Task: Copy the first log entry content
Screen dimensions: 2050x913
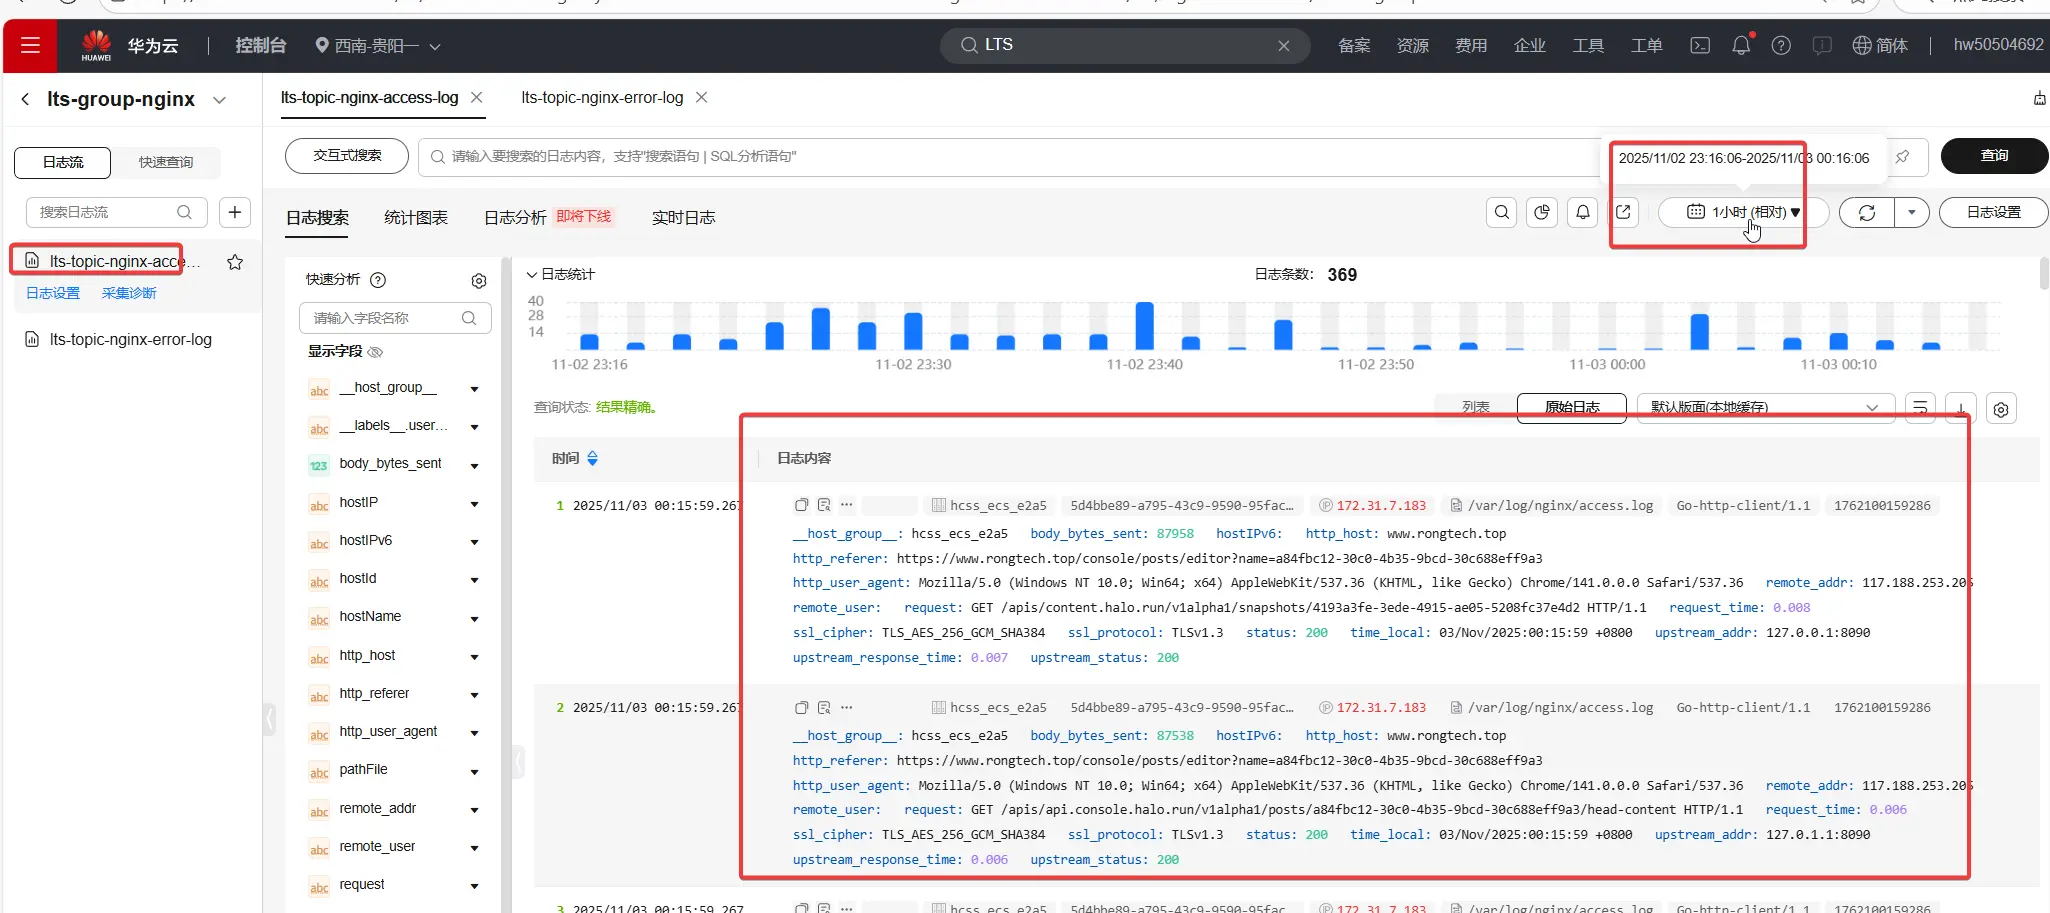Action: (x=801, y=505)
